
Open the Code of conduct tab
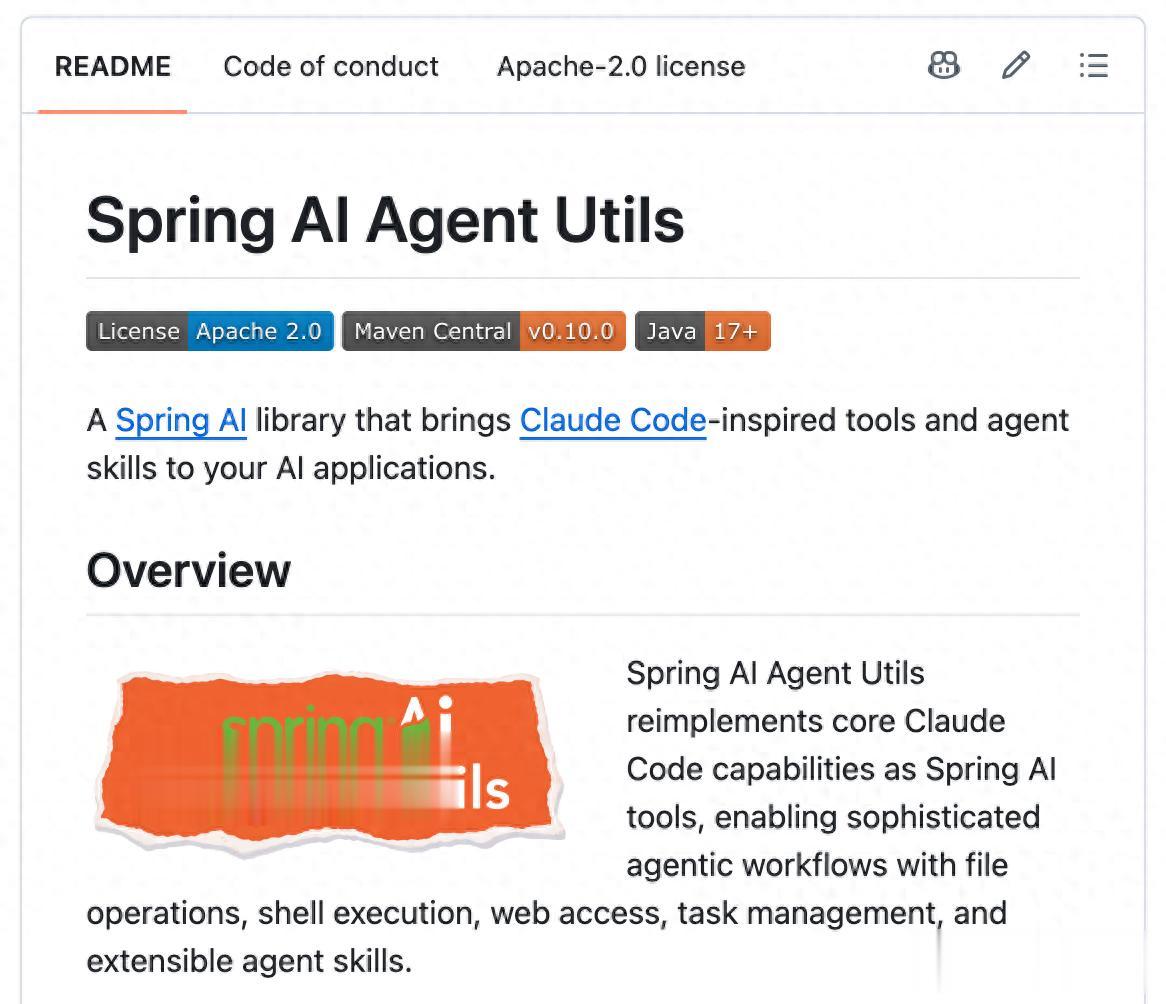tap(331, 66)
